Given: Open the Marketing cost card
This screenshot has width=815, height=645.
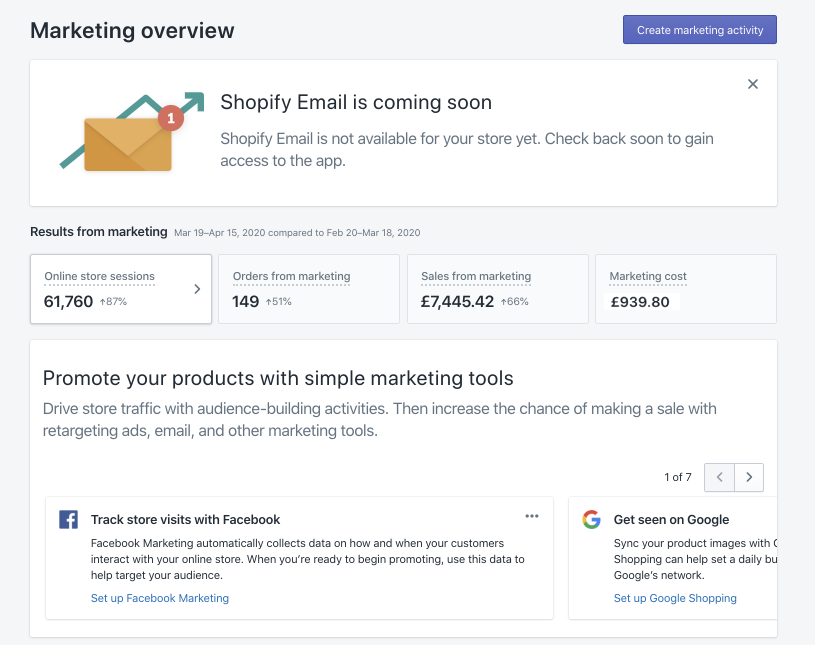Looking at the screenshot, I should tap(686, 289).
